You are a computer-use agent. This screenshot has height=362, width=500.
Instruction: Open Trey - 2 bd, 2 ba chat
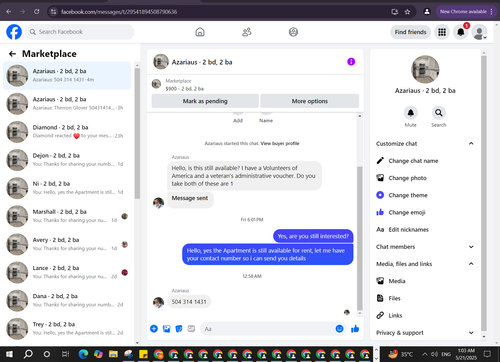tap(67, 328)
